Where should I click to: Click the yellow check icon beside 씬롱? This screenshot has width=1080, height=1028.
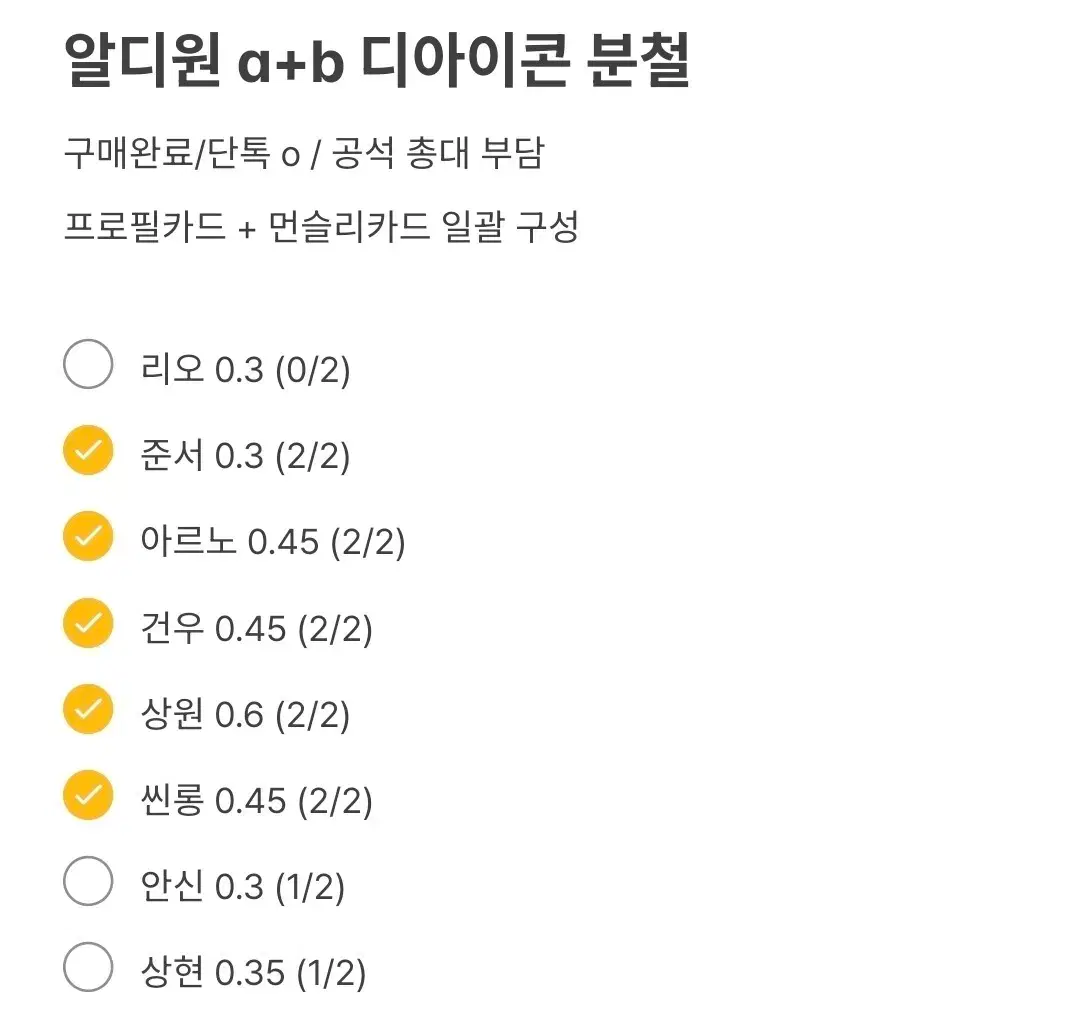[x=87, y=794]
